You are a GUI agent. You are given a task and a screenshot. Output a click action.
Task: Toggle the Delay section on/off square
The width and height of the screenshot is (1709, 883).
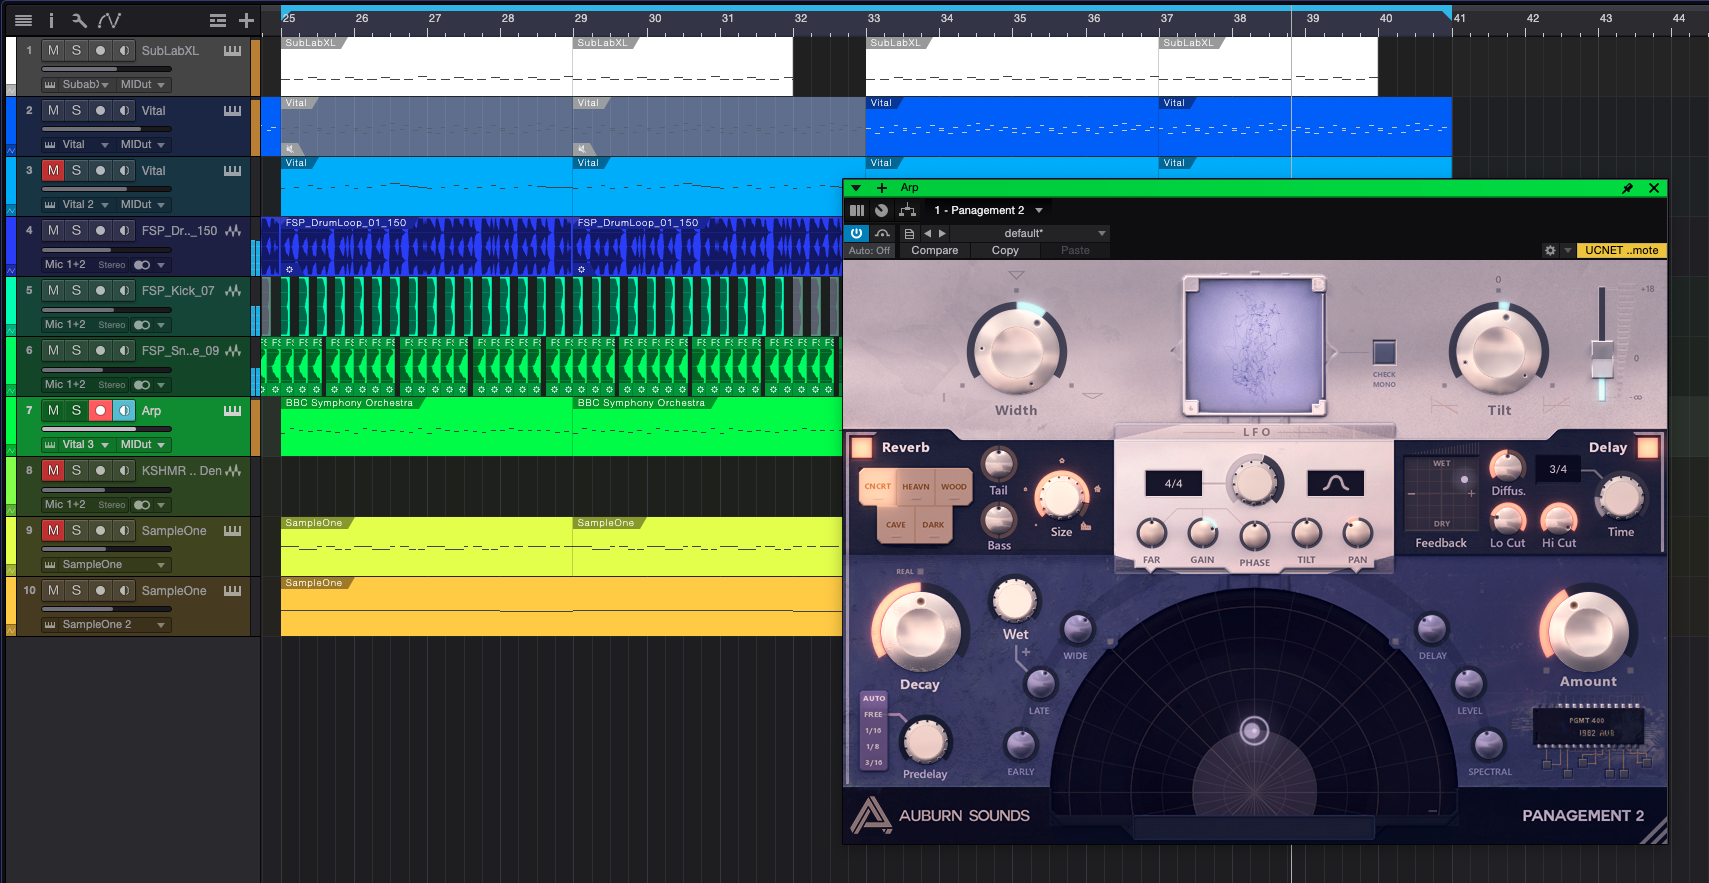pos(1648,447)
